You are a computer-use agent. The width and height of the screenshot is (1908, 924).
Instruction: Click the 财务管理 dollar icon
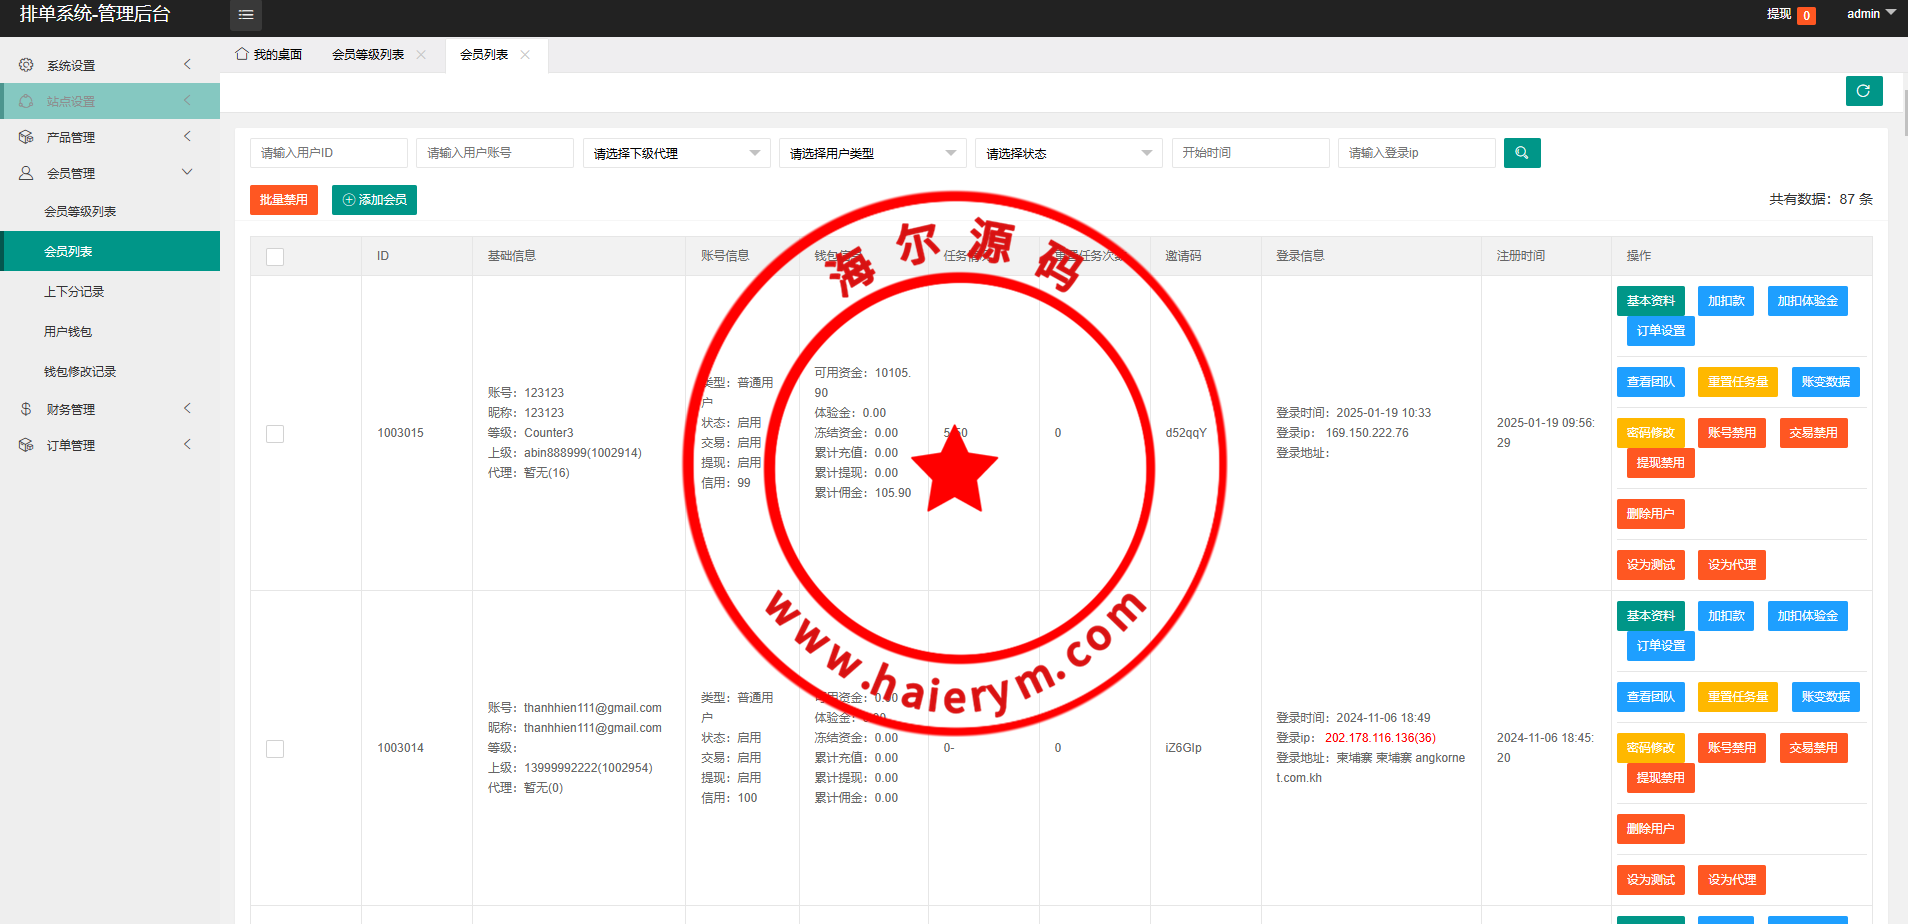coord(26,409)
